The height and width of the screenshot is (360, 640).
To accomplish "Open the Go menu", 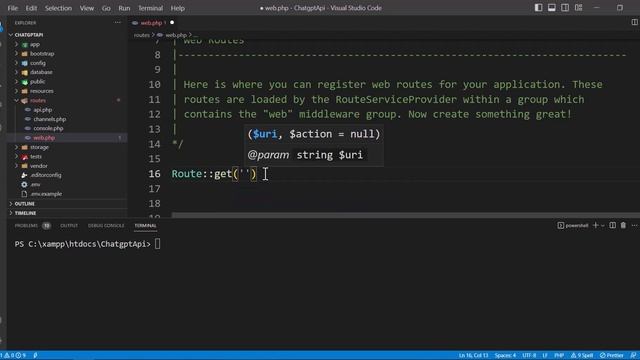I will click(x=106, y=8).
